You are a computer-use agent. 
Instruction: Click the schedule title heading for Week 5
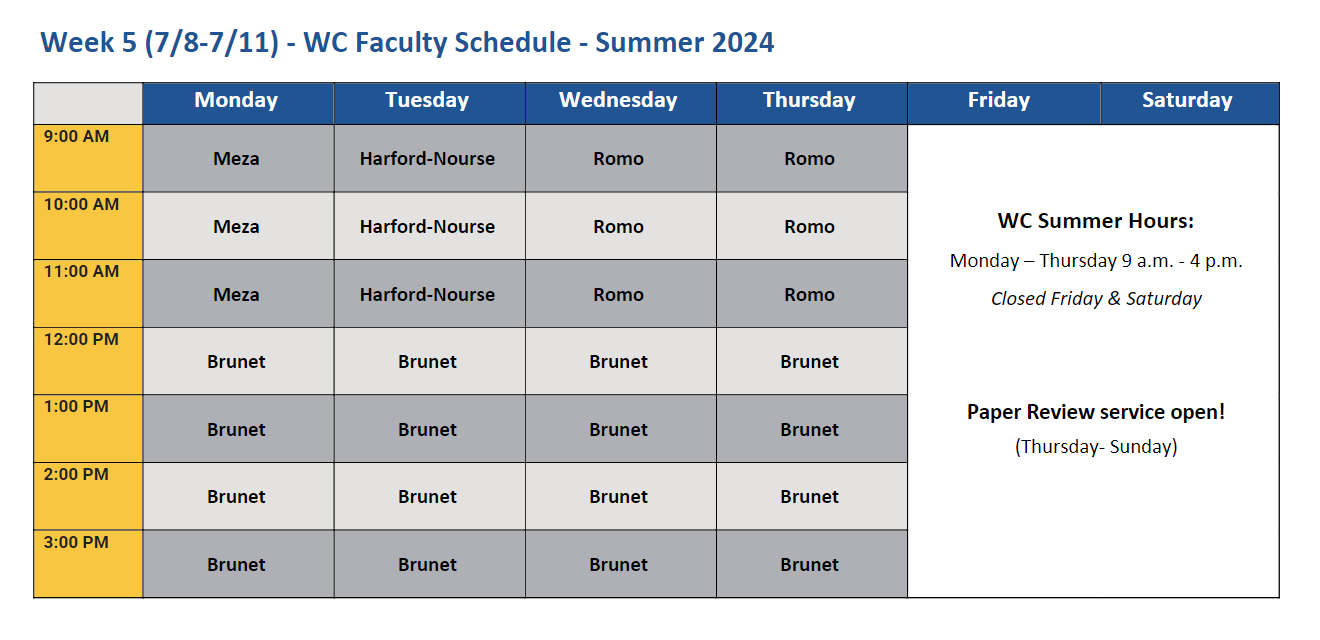(x=407, y=43)
